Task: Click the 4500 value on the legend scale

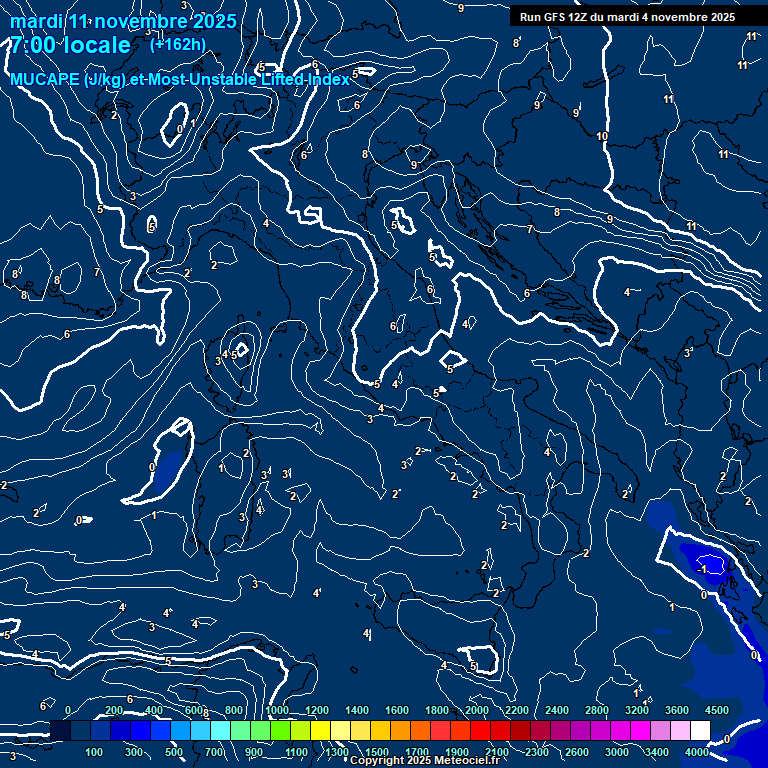Action: (x=718, y=710)
